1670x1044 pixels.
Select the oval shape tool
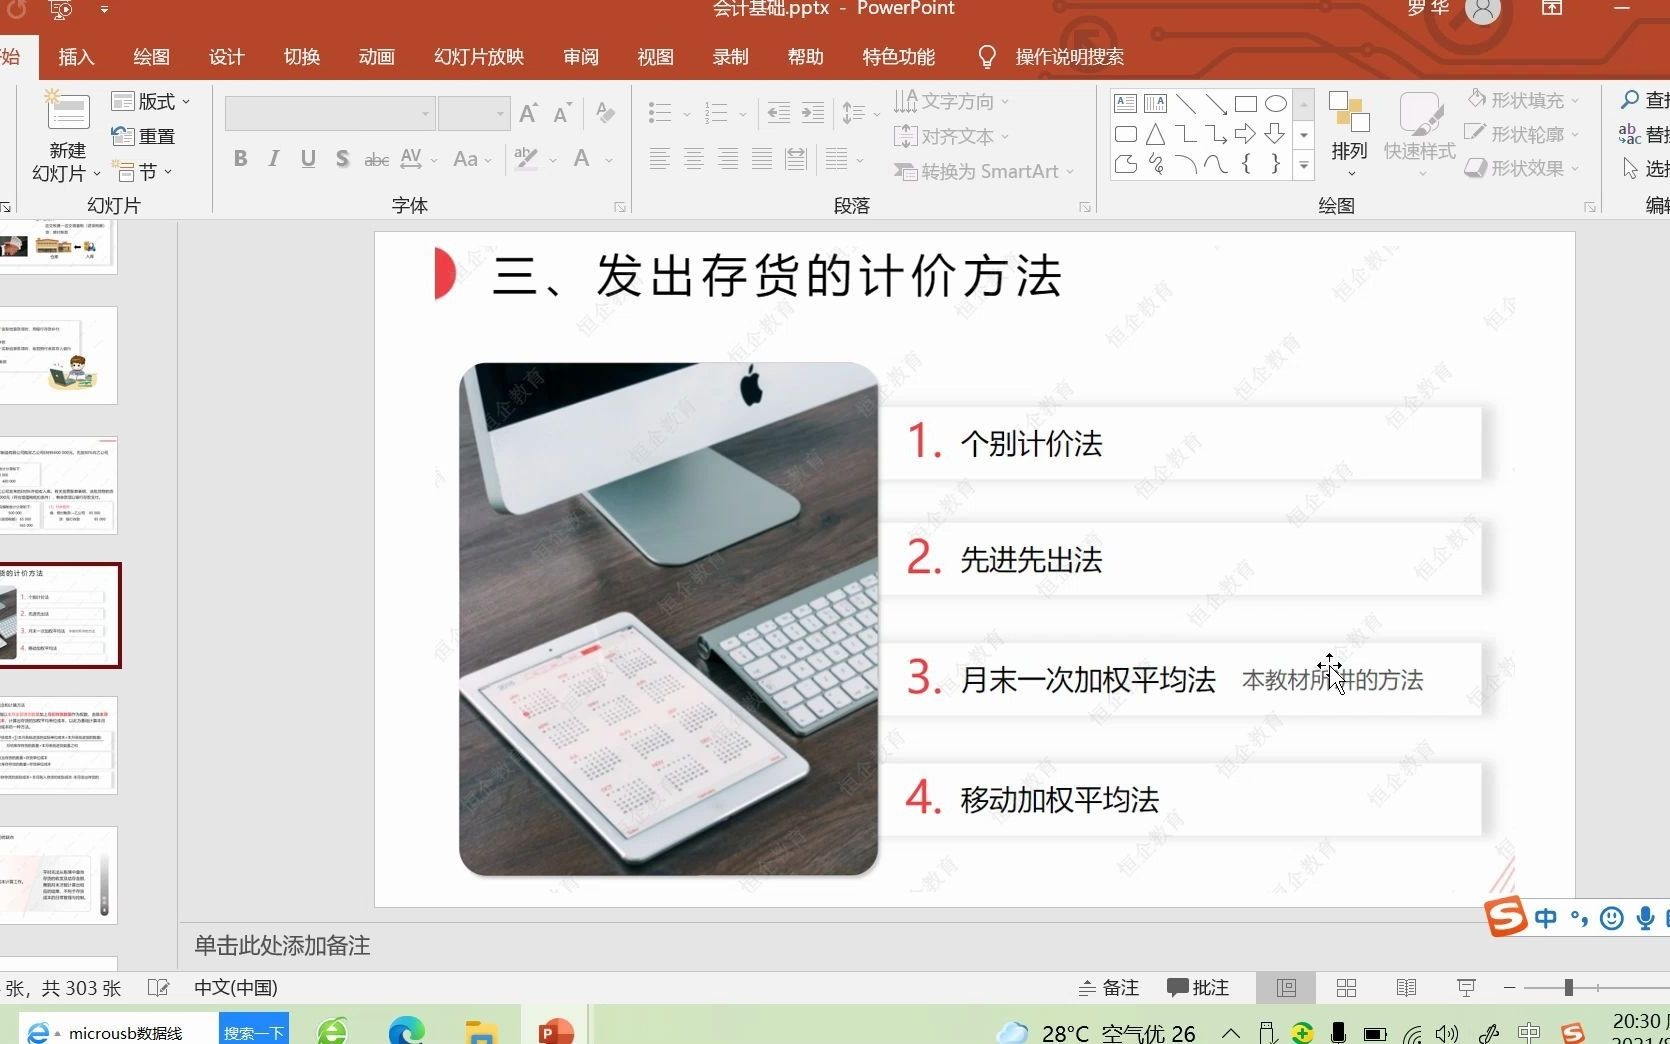coord(1275,102)
